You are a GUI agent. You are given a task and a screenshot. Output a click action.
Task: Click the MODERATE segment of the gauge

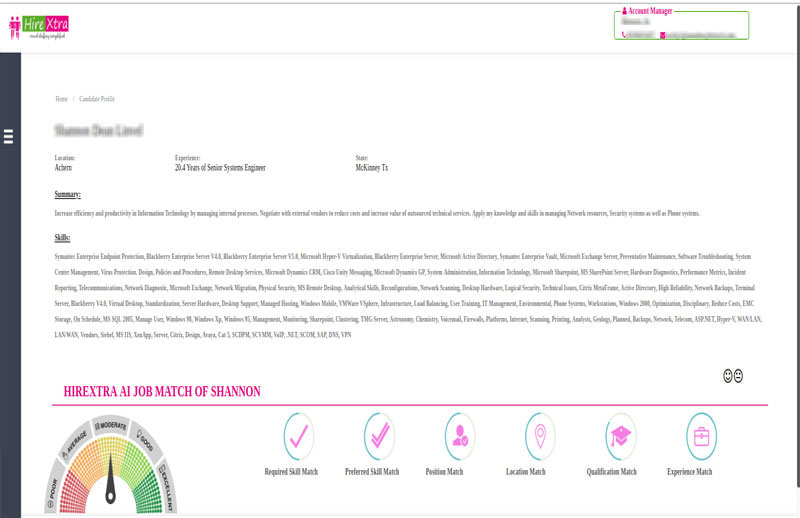(x=111, y=425)
